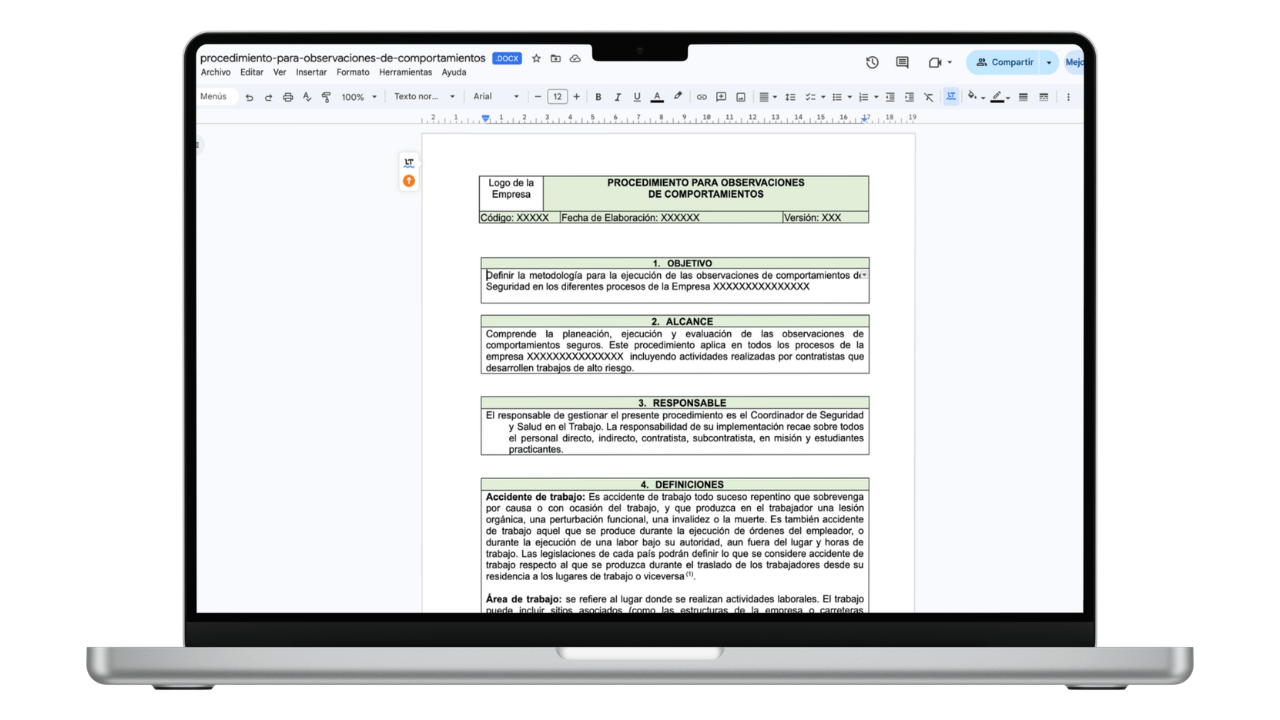
Task: Open the zoom level dropdown
Action: (x=359, y=97)
